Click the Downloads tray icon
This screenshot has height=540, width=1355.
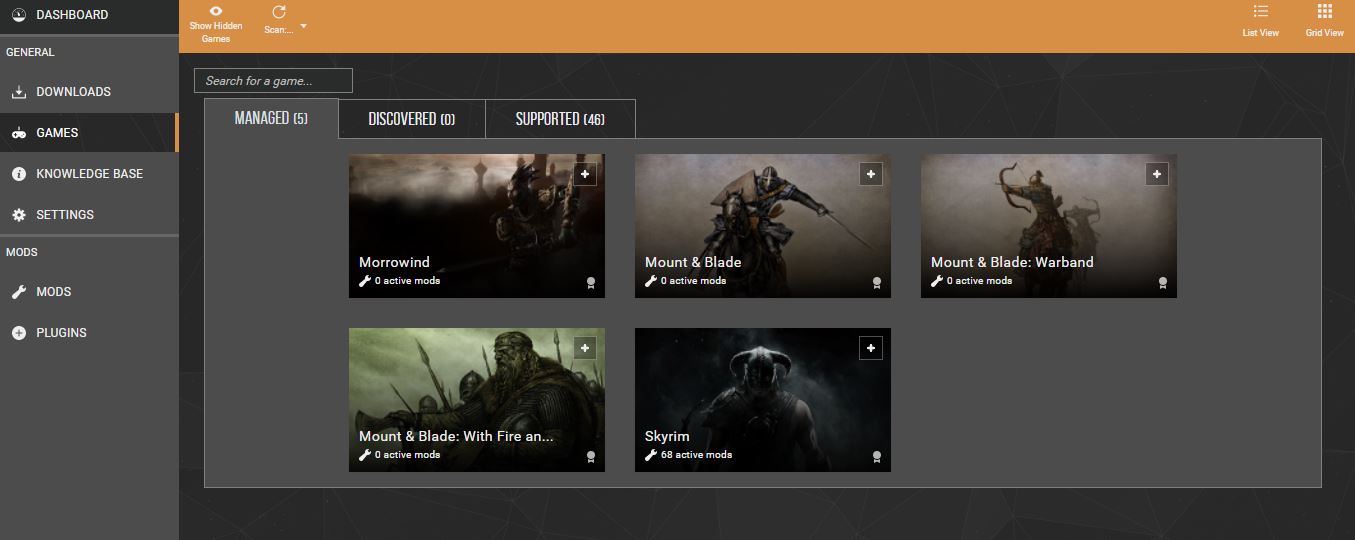point(18,92)
